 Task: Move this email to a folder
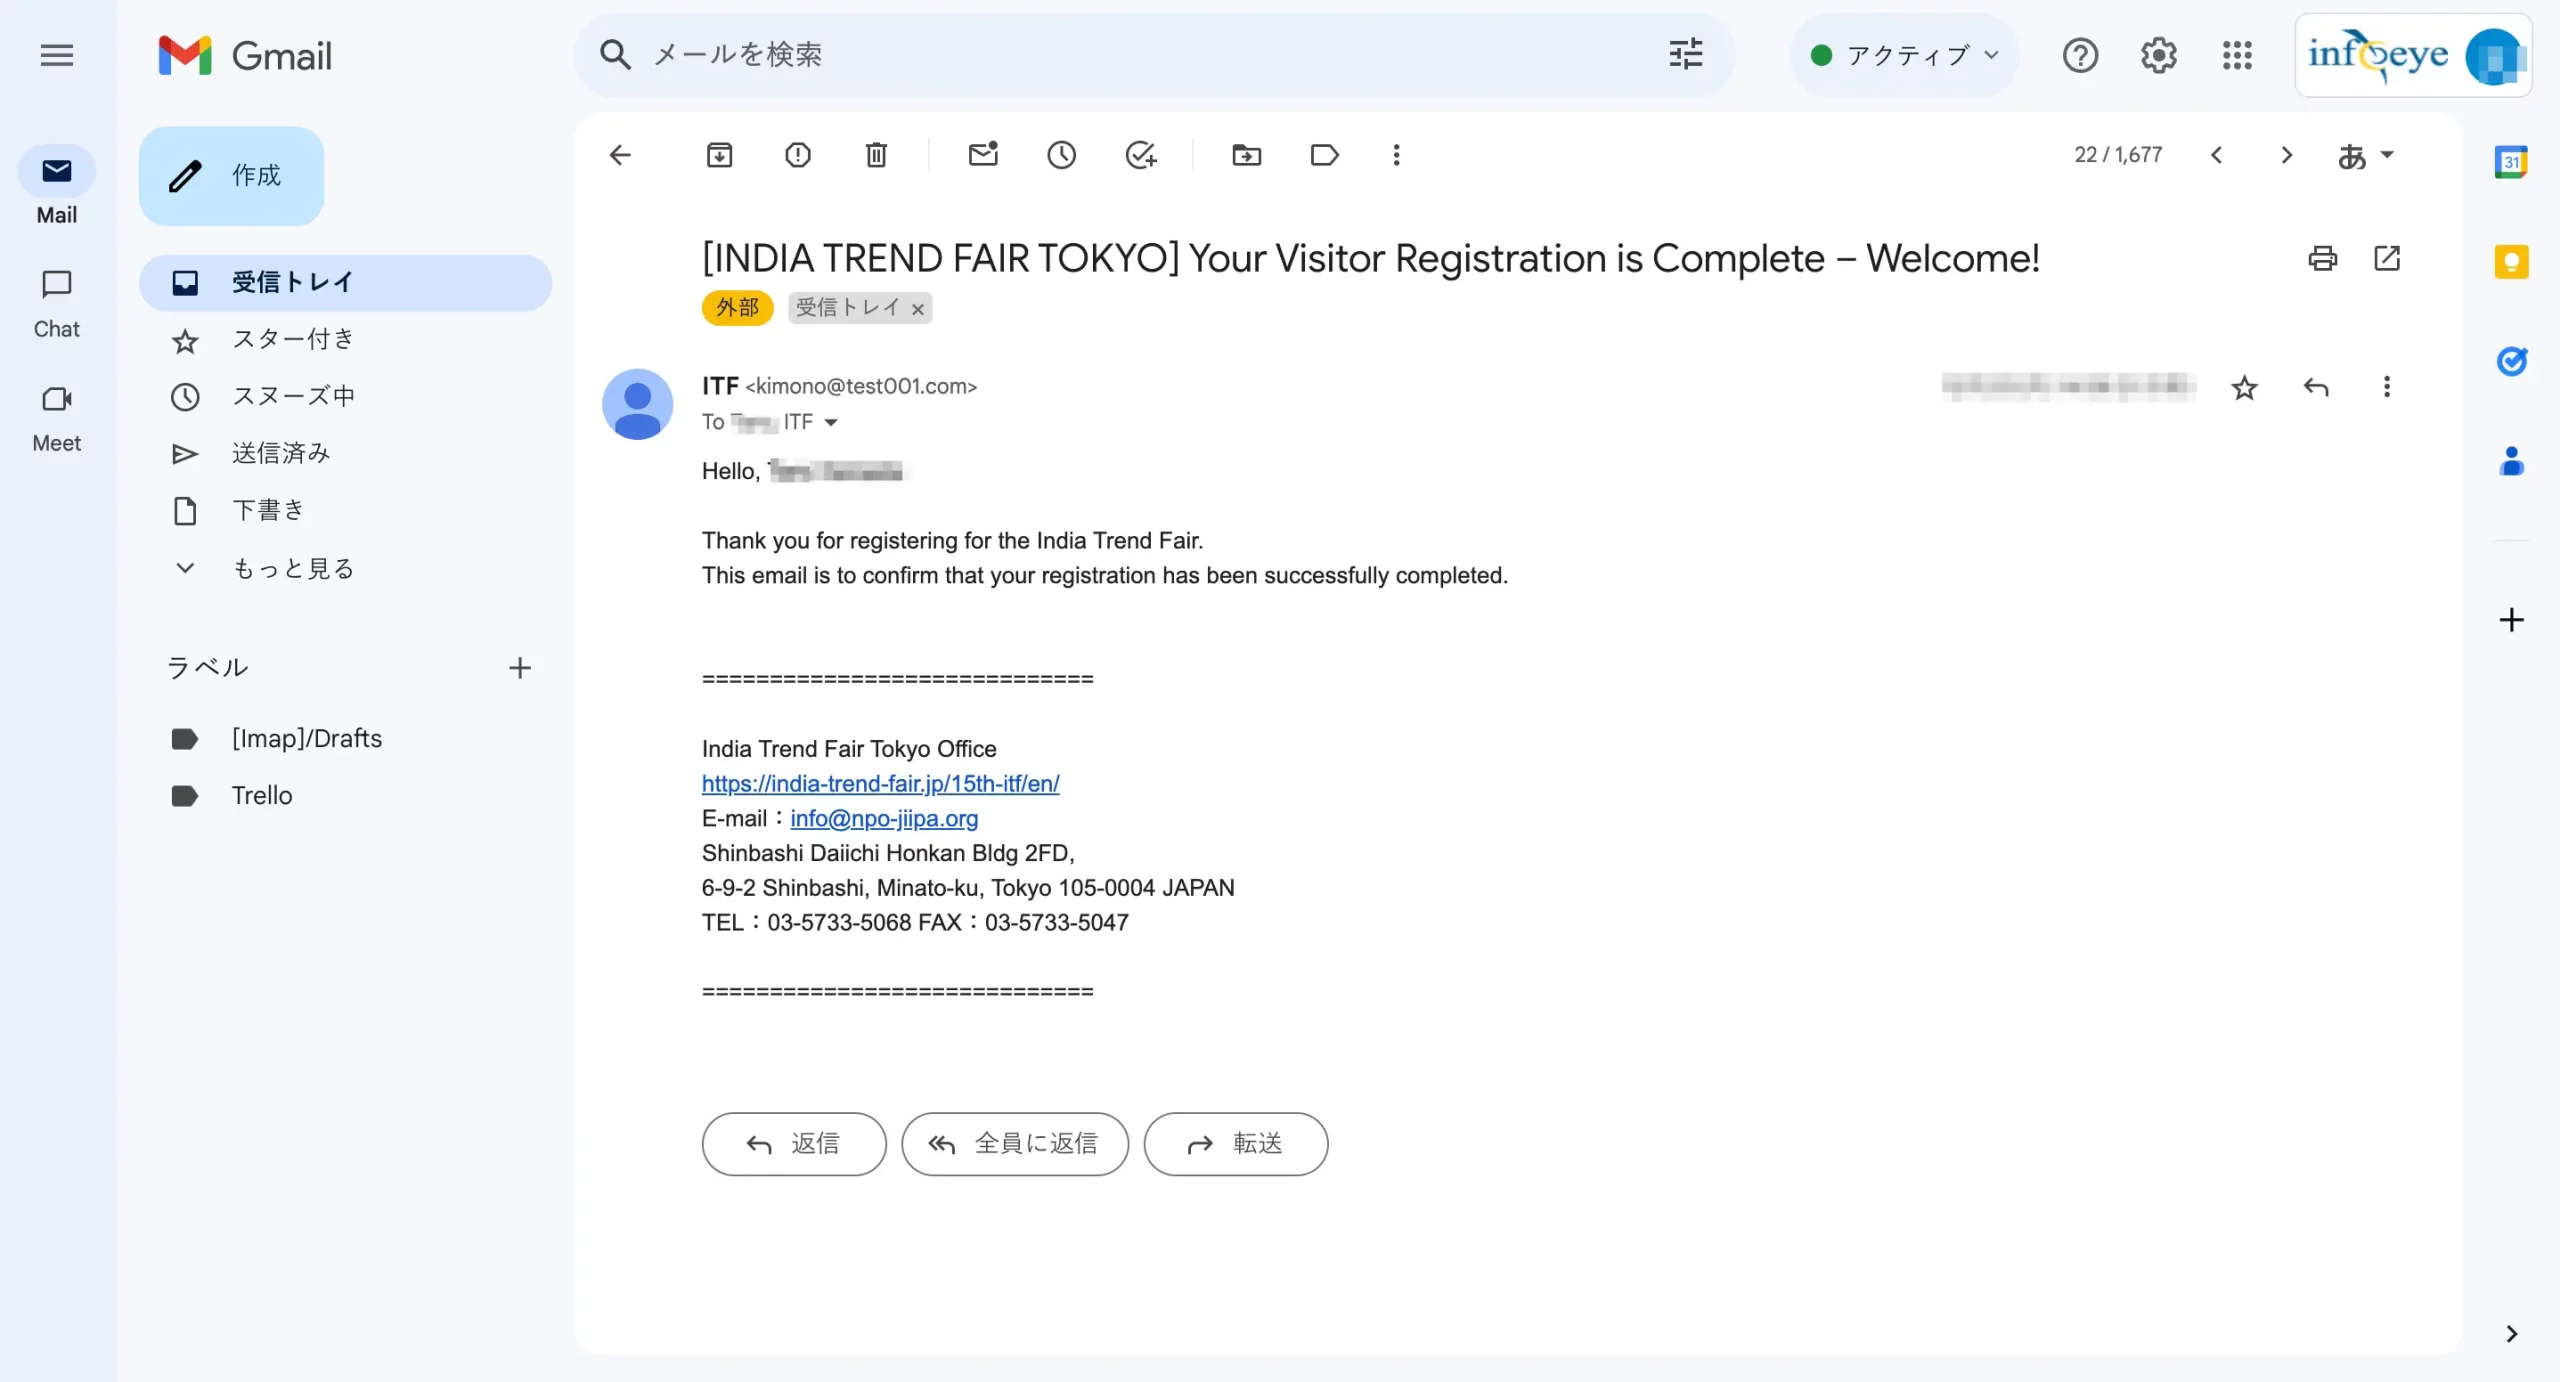click(x=1247, y=155)
